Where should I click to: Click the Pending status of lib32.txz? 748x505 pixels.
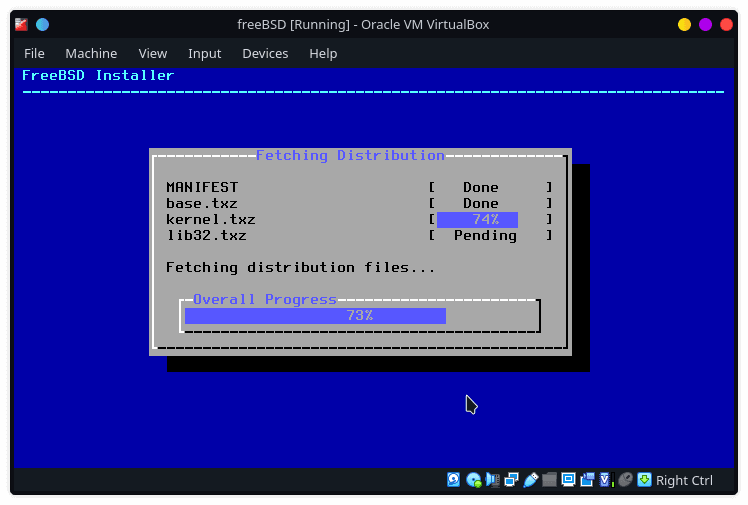[485, 236]
